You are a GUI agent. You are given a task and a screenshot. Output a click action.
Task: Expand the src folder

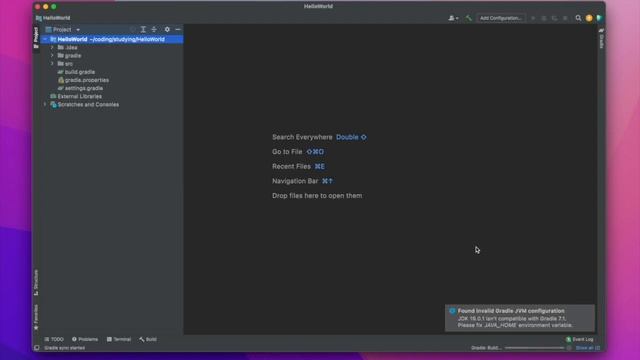coord(52,64)
